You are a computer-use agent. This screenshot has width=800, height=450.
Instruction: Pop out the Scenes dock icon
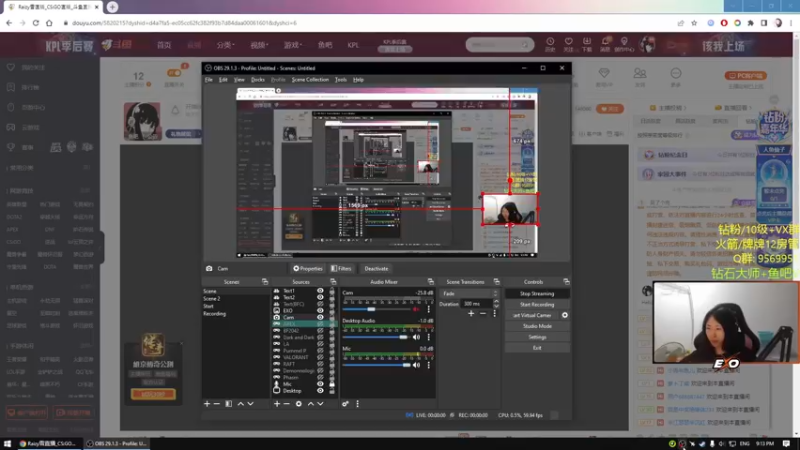tap(265, 282)
